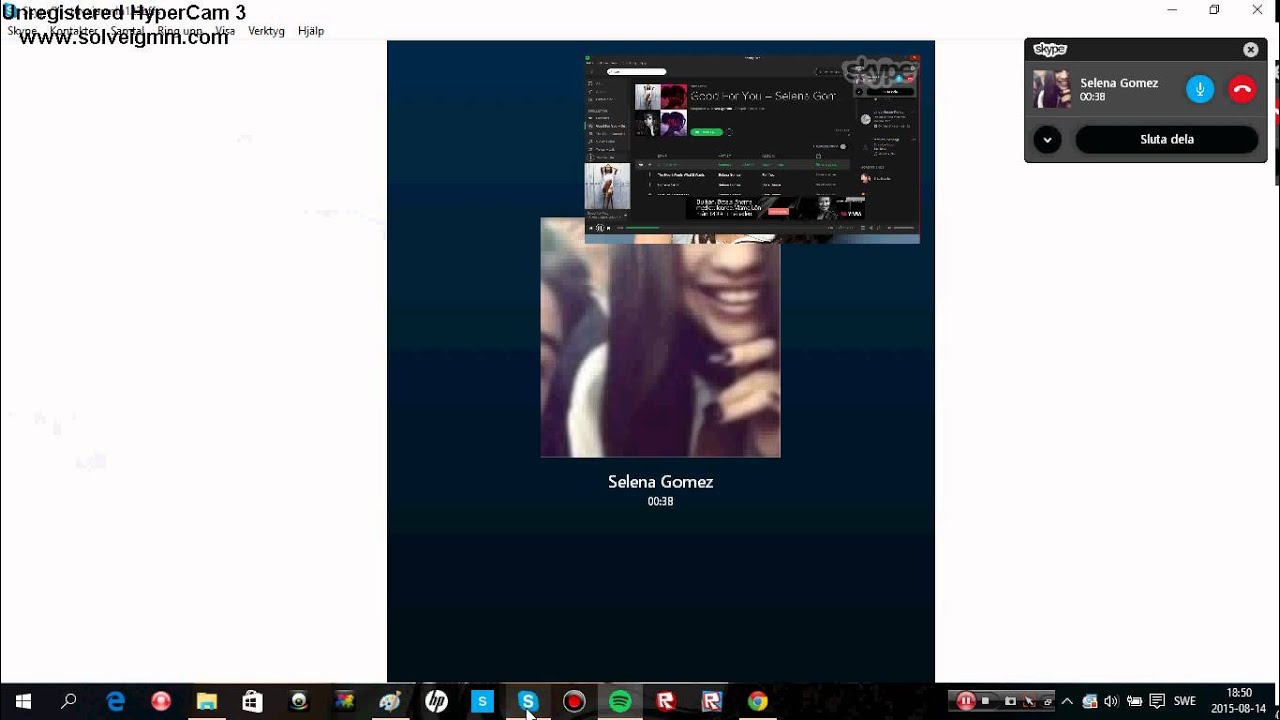Open the red circle app in taskbar

pyautogui.click(x=161, y=702)
